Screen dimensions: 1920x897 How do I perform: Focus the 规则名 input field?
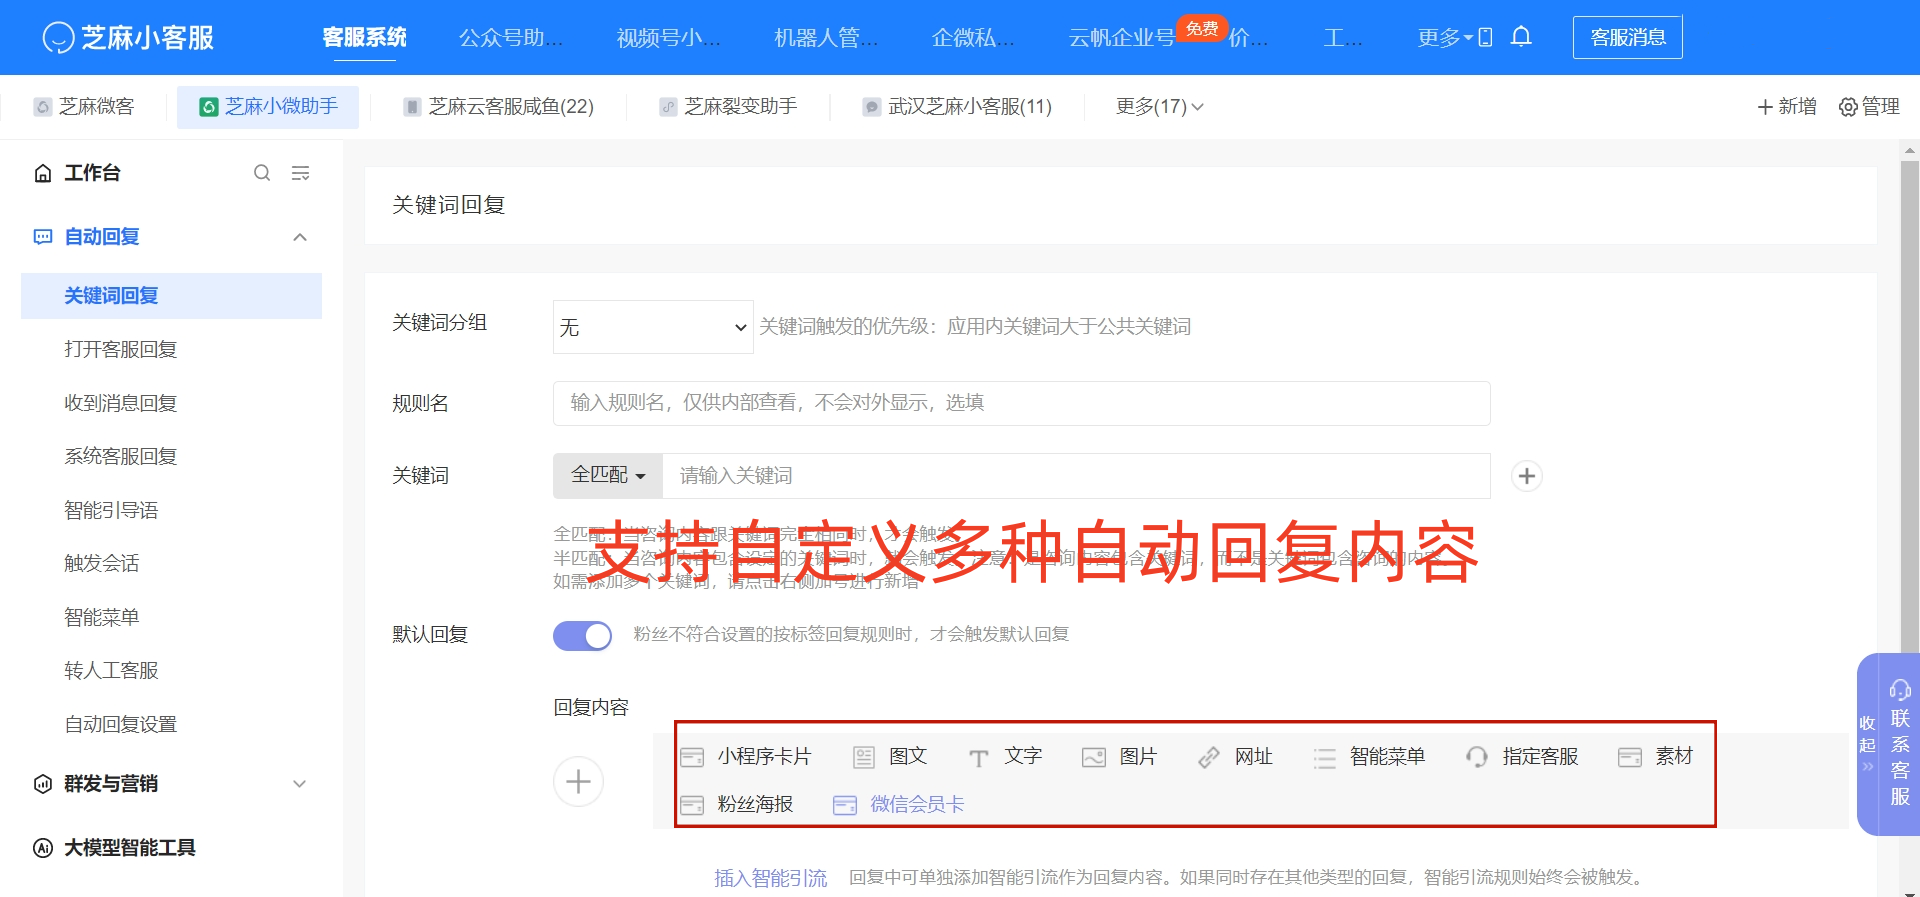[1021, 403]
